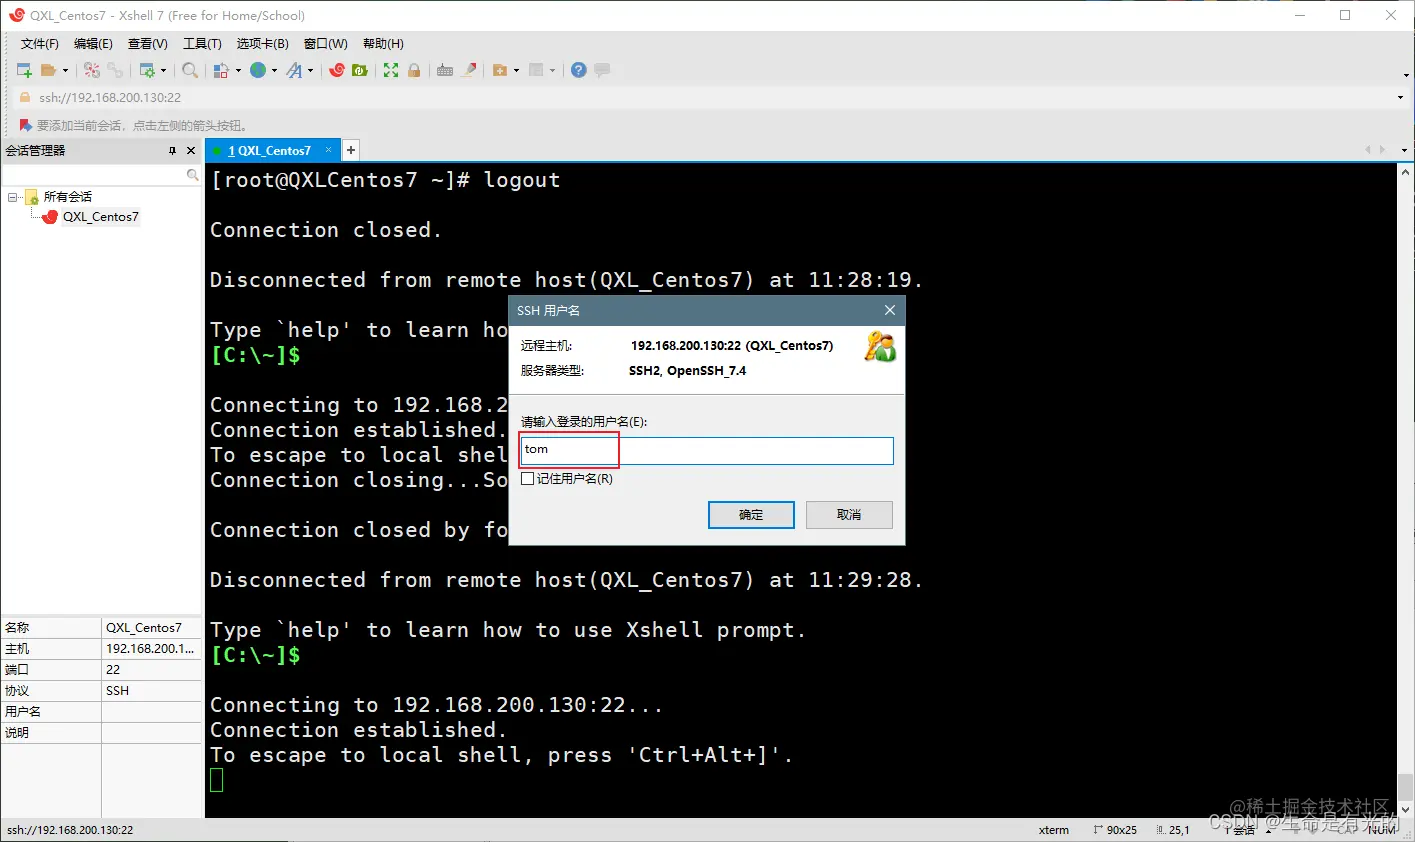Open session properties gear icon
The image size is (1415, 842).
coord(147,70)
